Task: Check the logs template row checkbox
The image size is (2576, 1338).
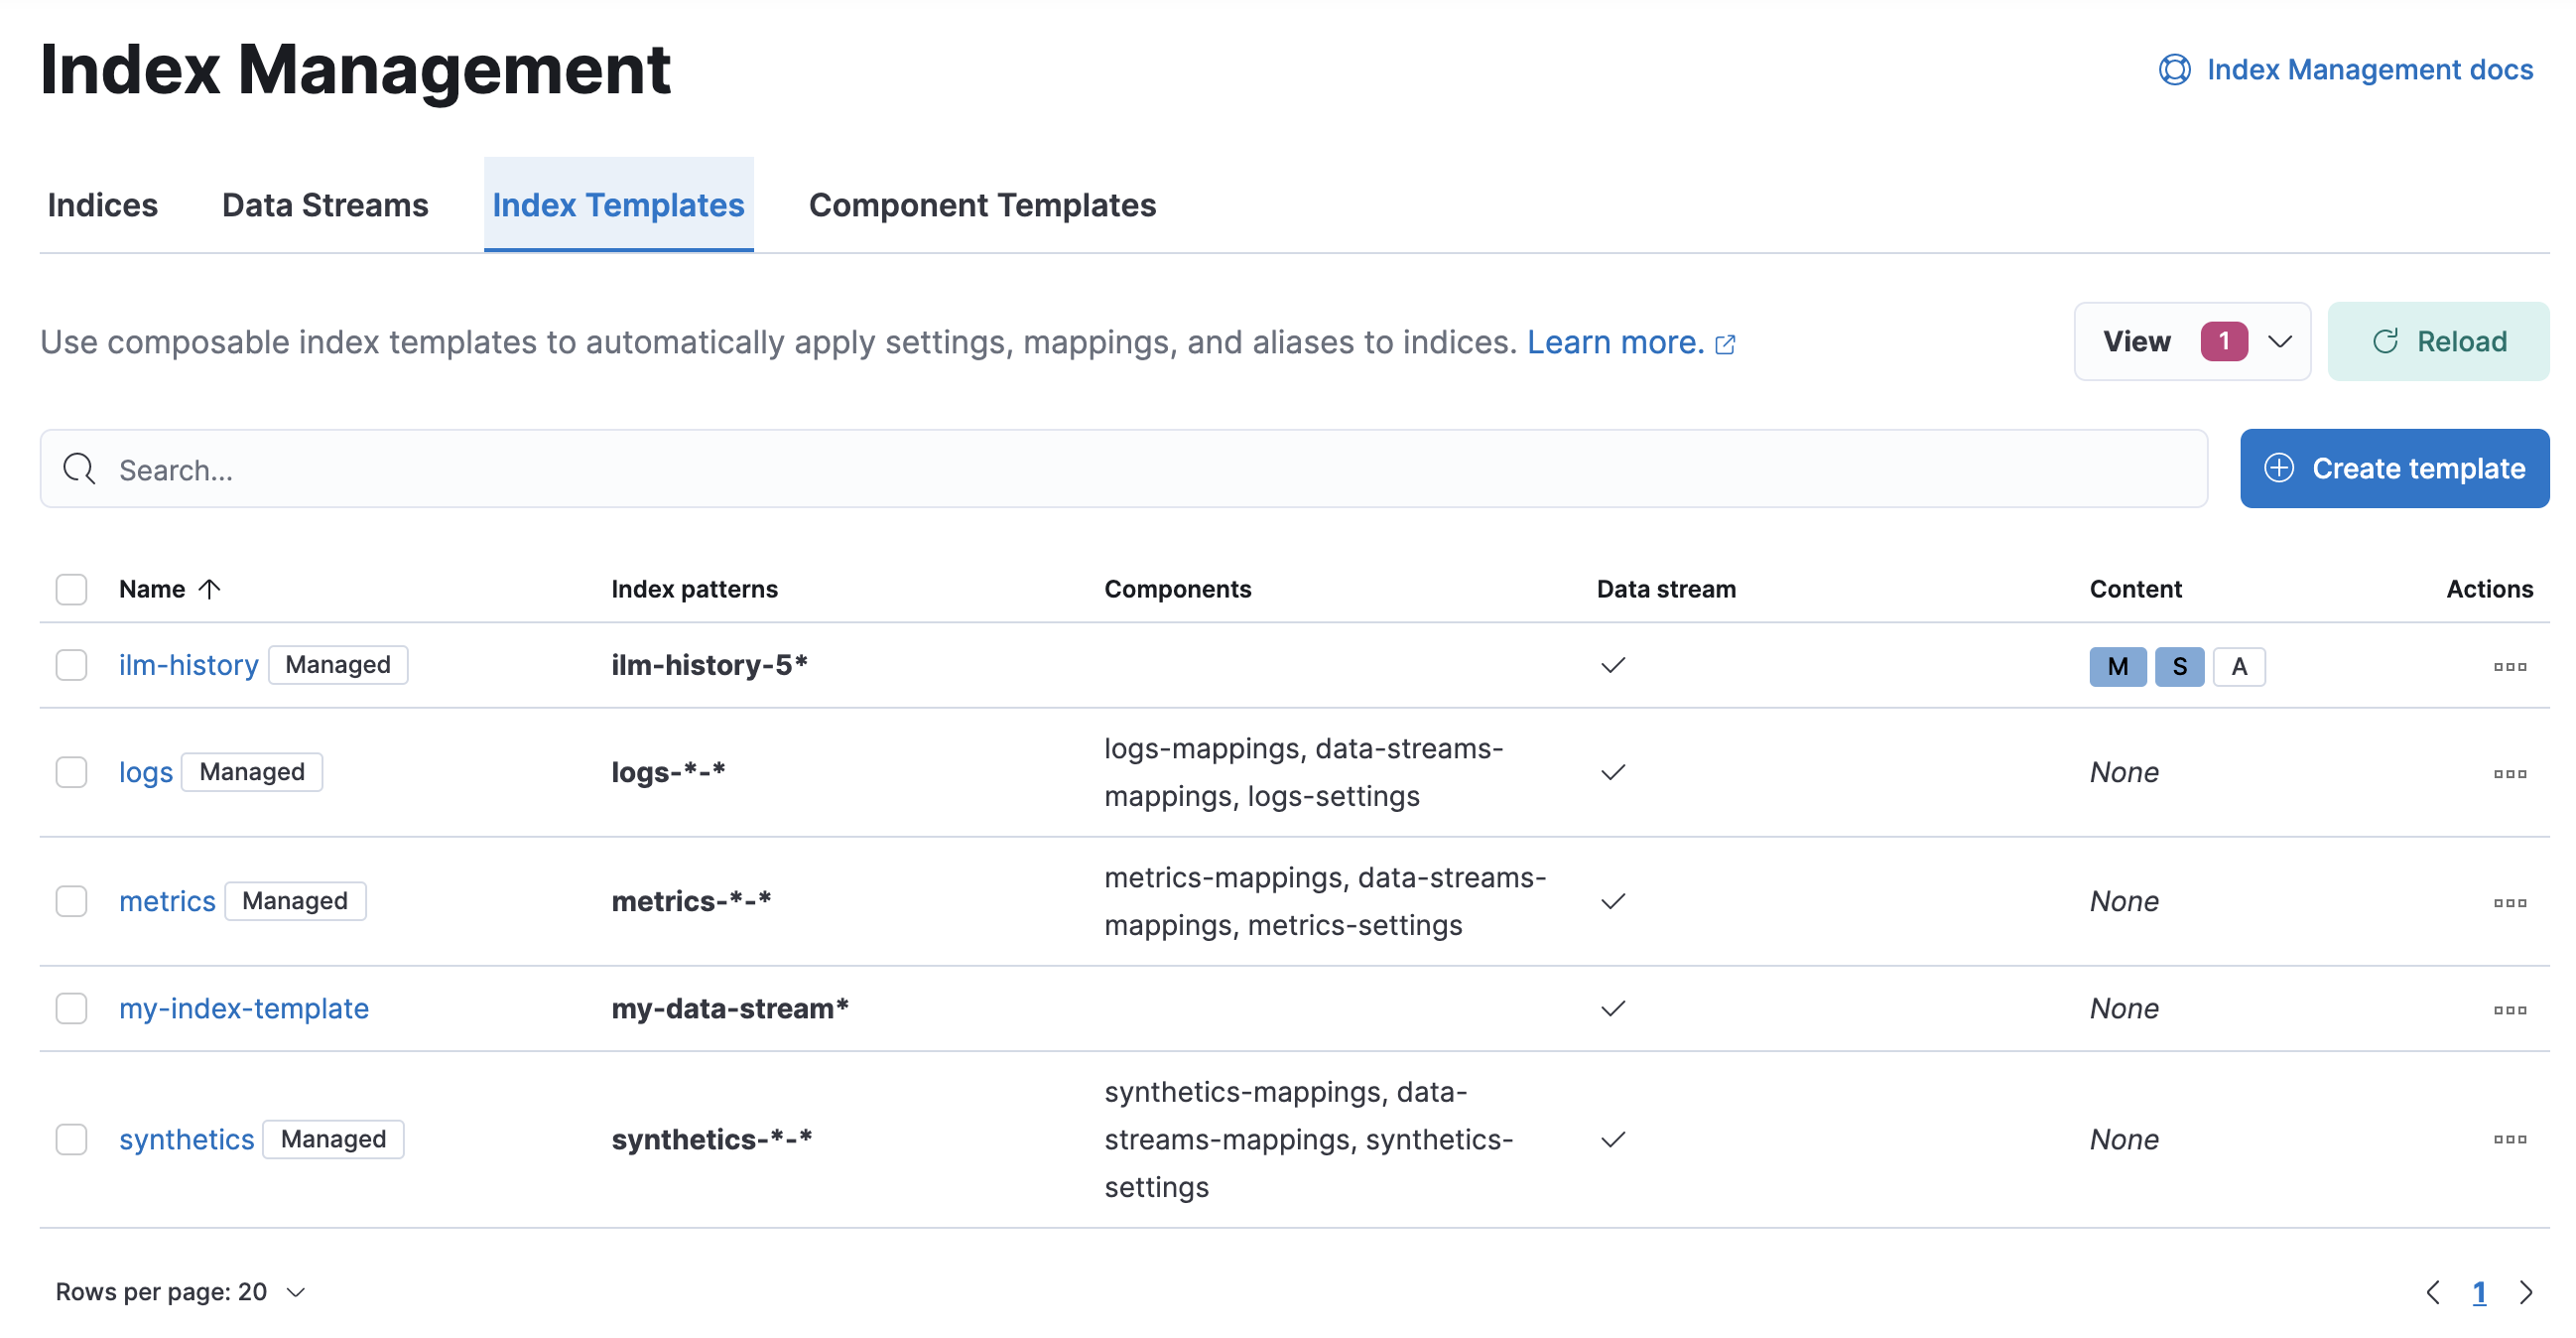Action: pos(71,772)
